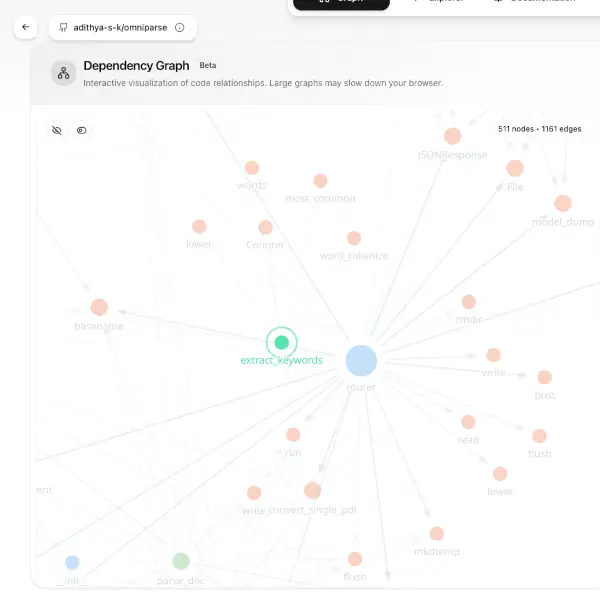The width and height of the screenshot is (600, 600).
Task: Toggle the crossed-out eye visibility icon
Action: 57,130
